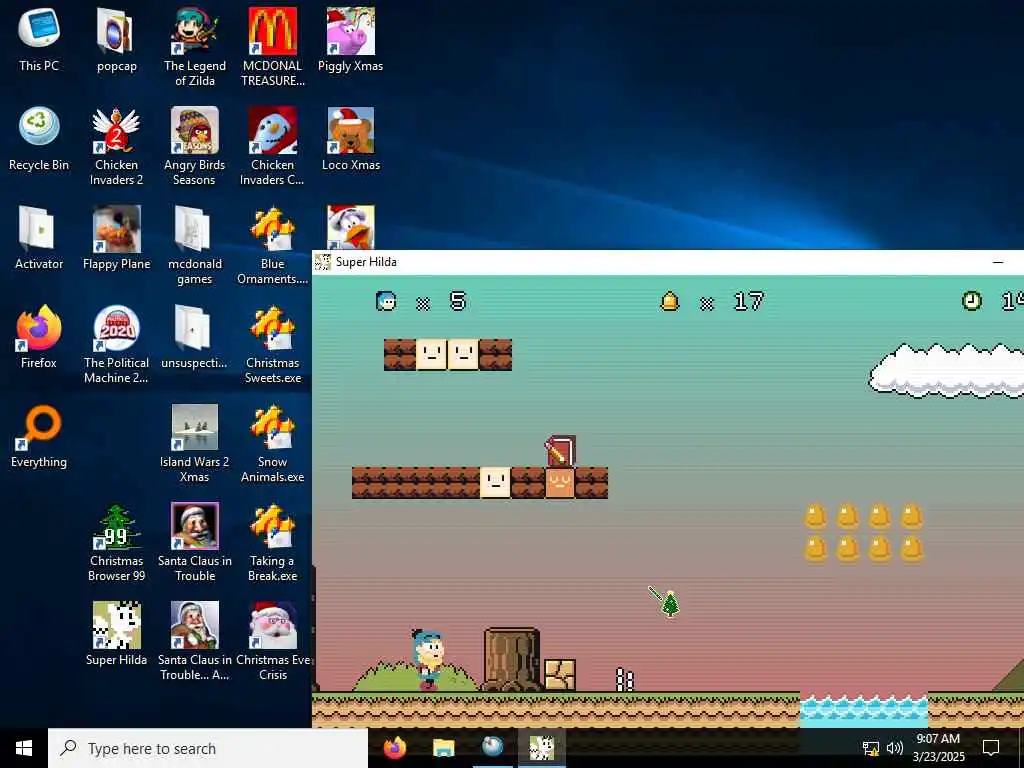Click the clock timer icon in HUD
The width and height of the screenshot is (1024, 768).
click(x=972, y=301)
